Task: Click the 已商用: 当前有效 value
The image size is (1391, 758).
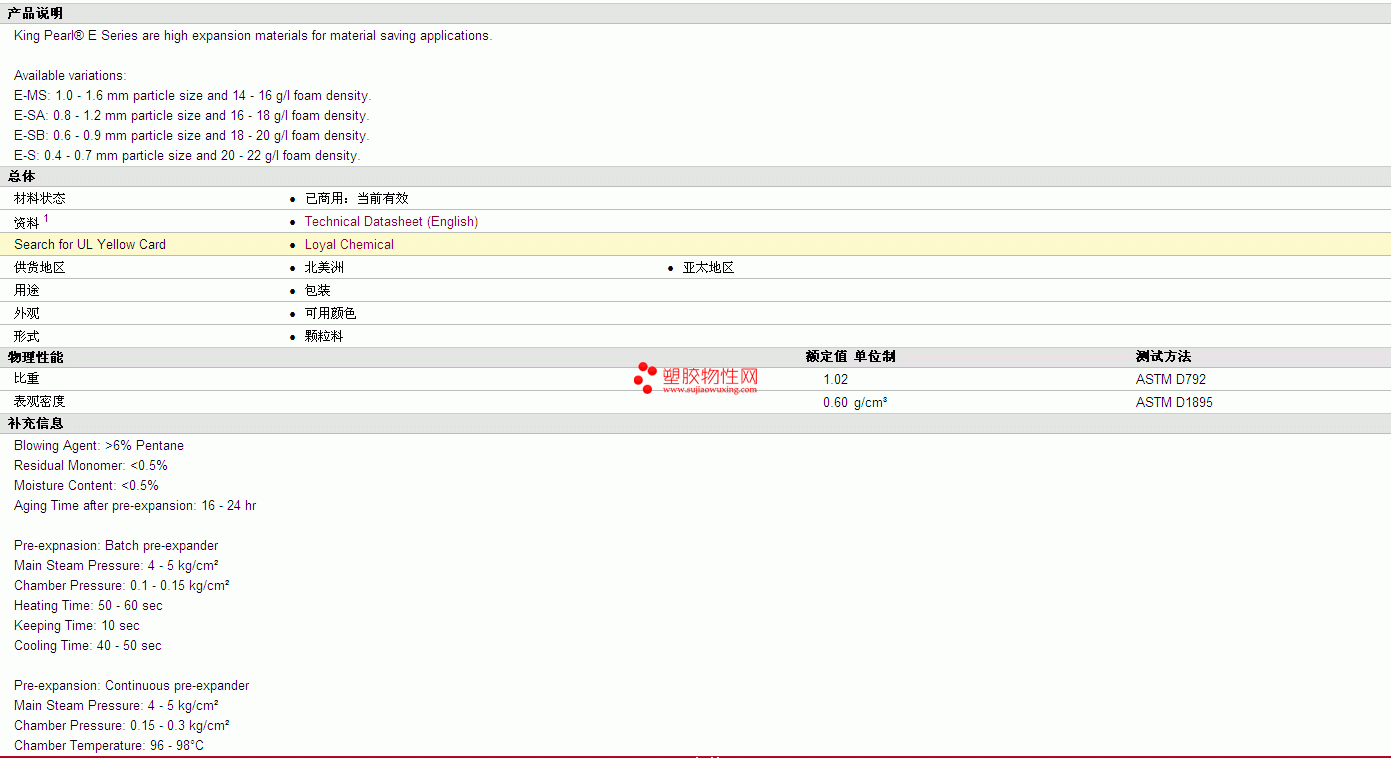Action: point(357,198)
